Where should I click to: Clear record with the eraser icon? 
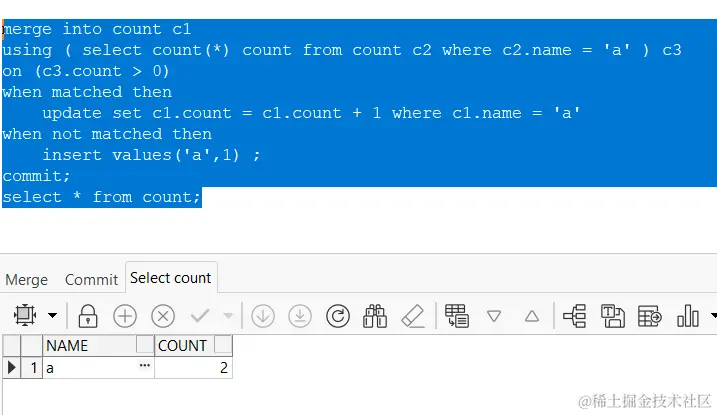[x=413, y=316]
